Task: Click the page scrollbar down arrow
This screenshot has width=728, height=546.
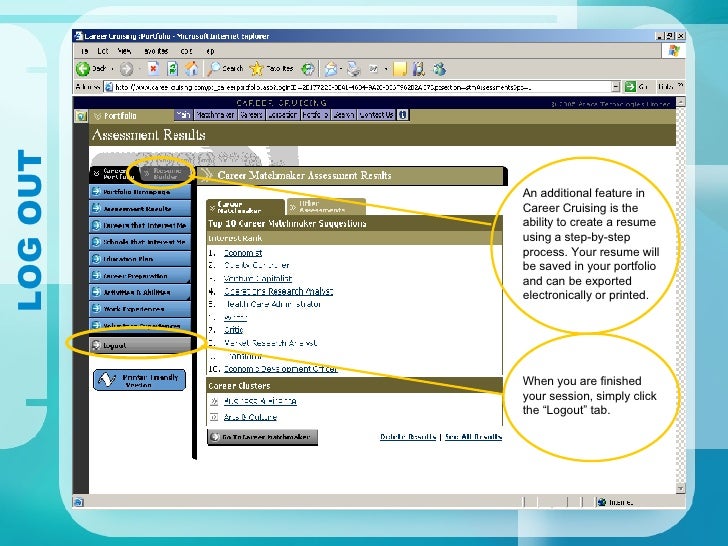Action: pos(680,488)
